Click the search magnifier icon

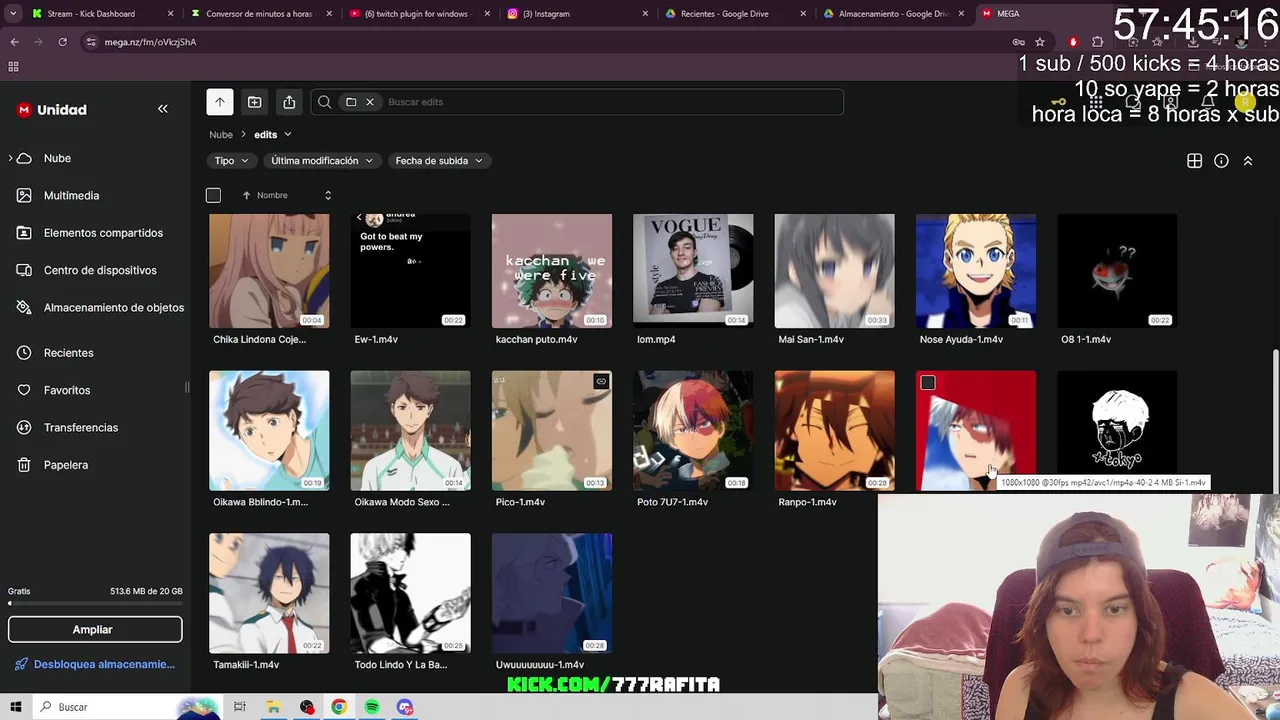[324, 102]
